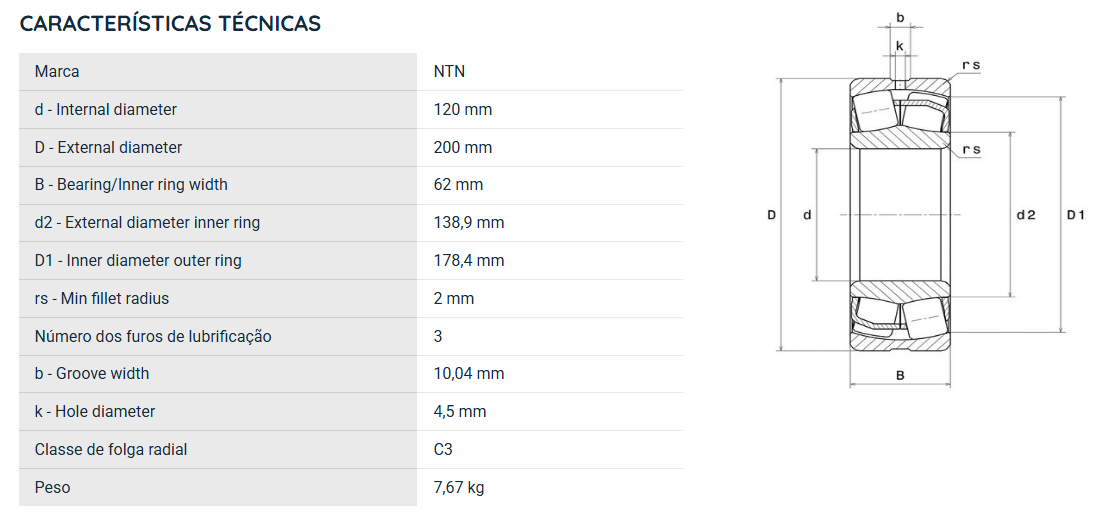Click the NTN brand value

(x=449, y=71)
